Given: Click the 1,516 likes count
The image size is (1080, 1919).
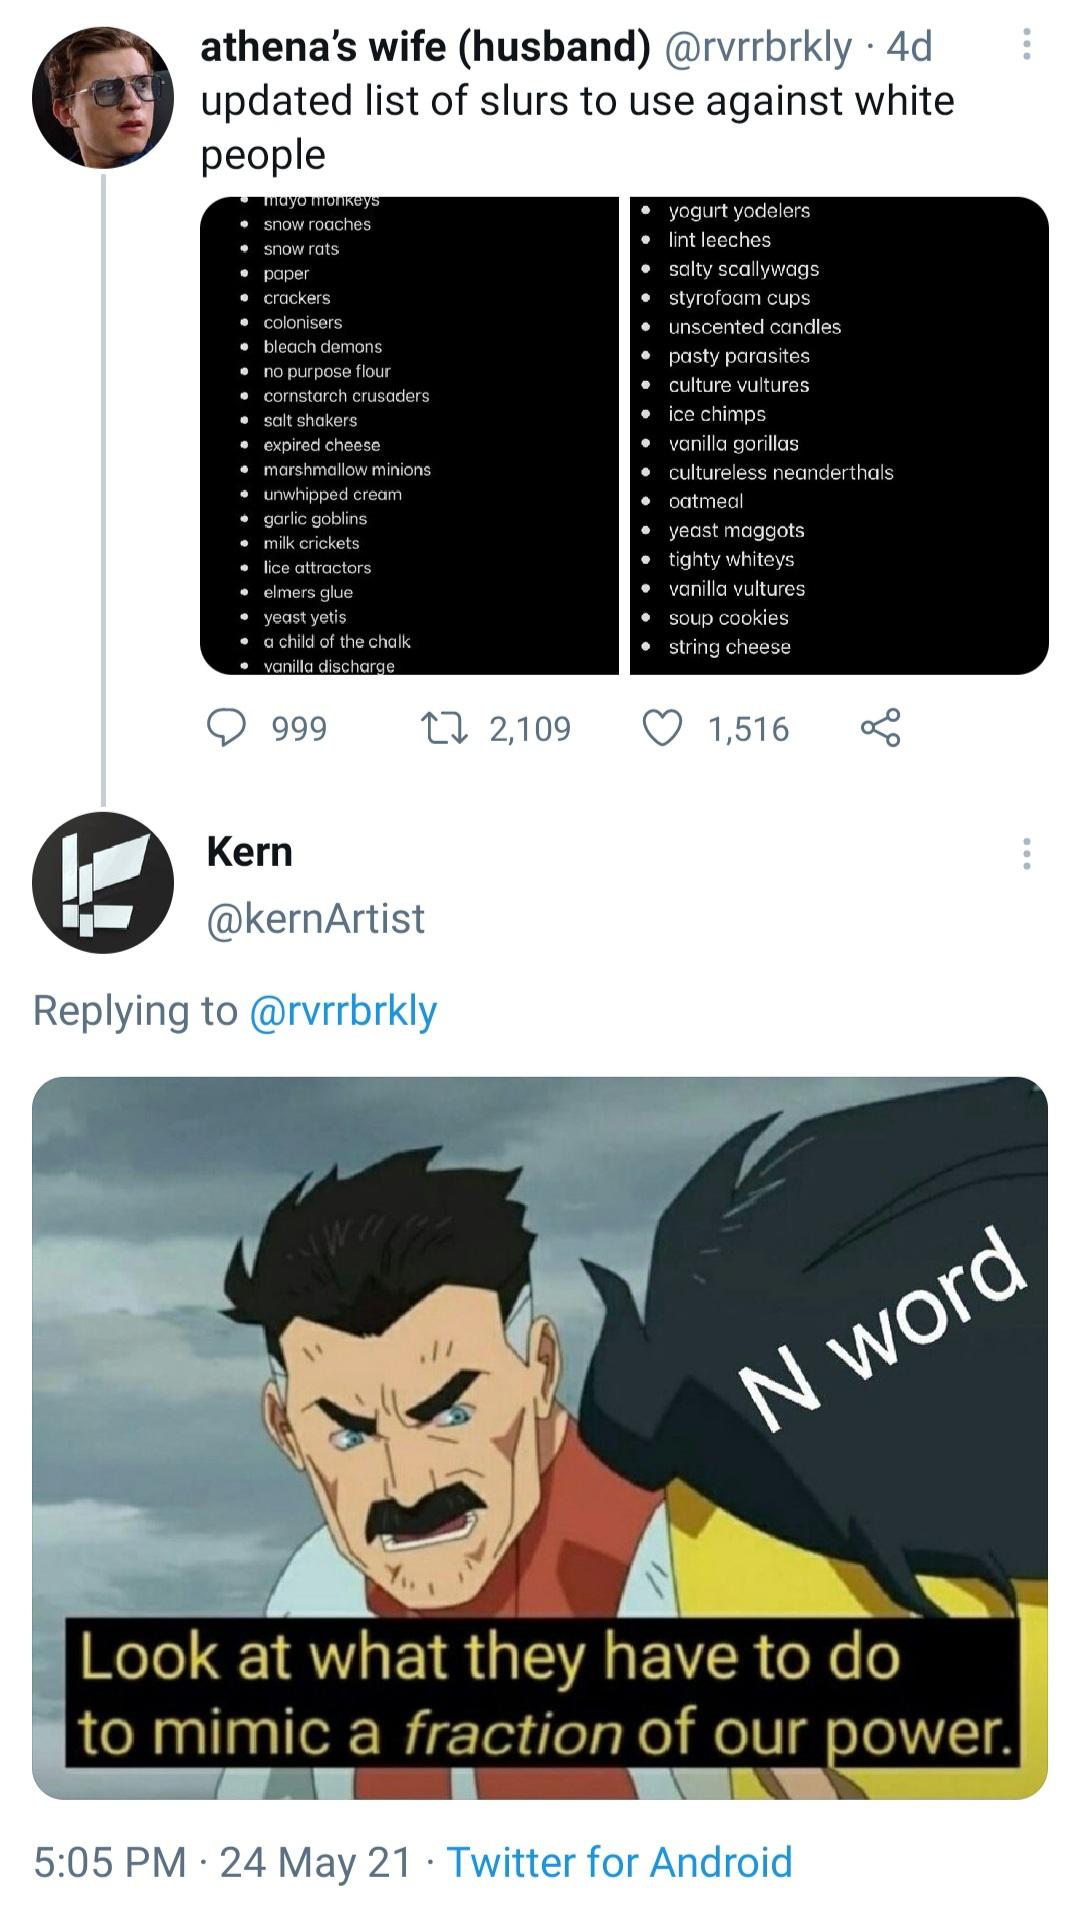Looking at the screenshot, I should click(748, 729).
